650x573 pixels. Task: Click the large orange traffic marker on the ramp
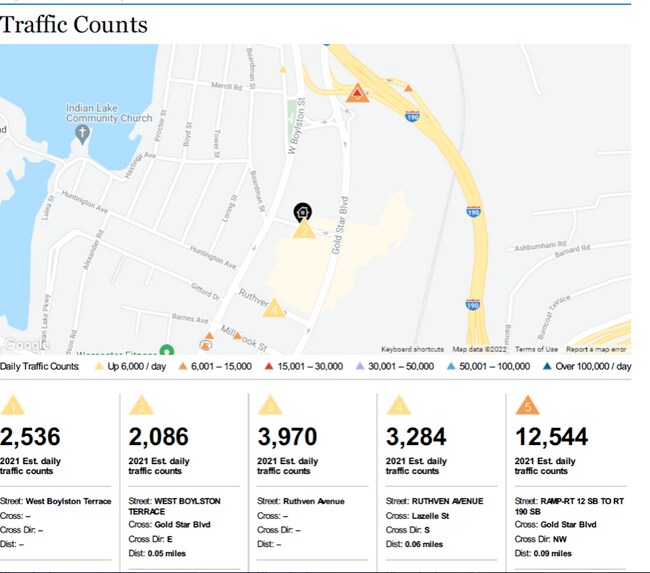click(x=357, y=93)
